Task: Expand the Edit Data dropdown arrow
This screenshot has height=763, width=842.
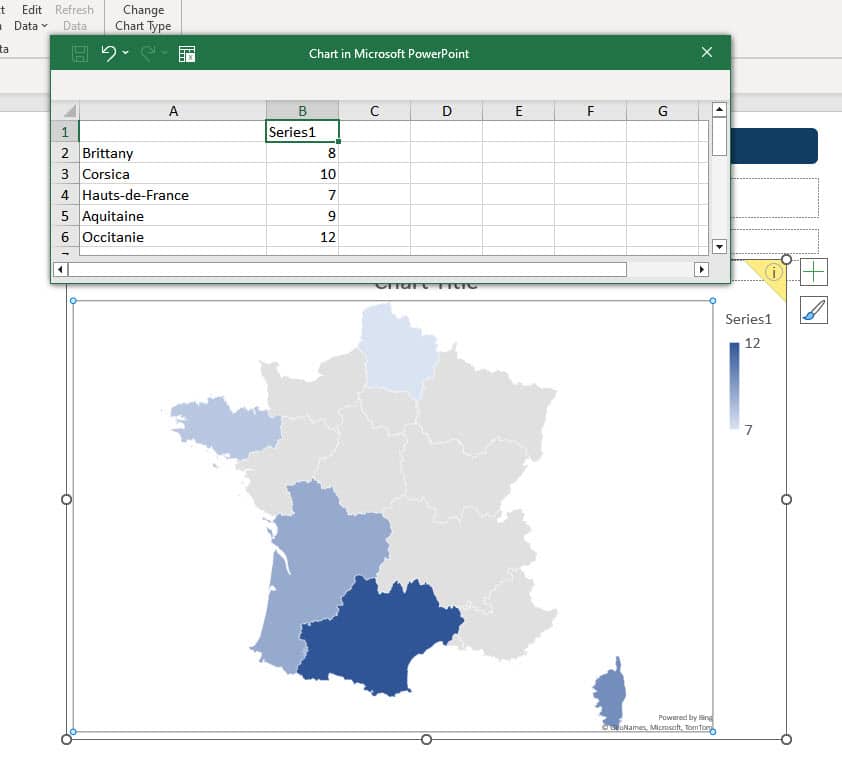Action: [46, 26]
